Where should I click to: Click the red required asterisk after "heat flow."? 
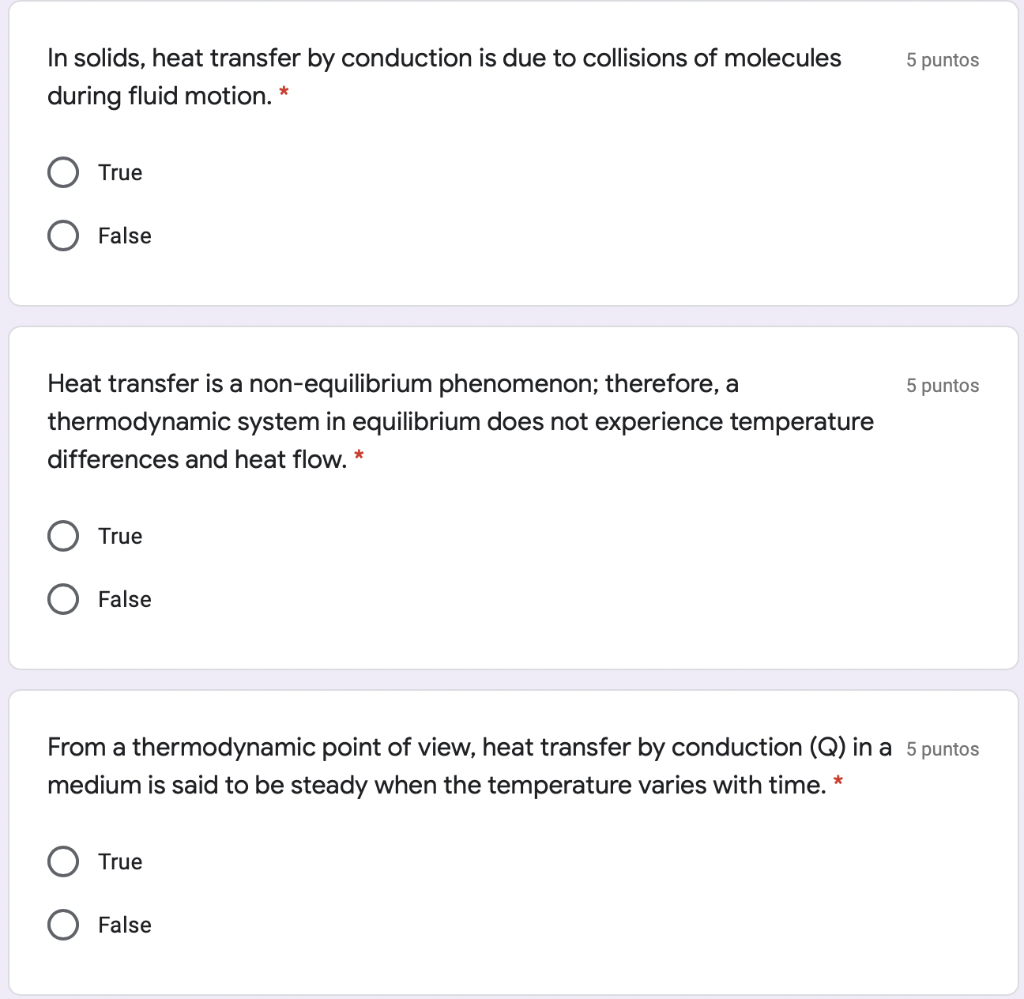[x=359, y=458]
